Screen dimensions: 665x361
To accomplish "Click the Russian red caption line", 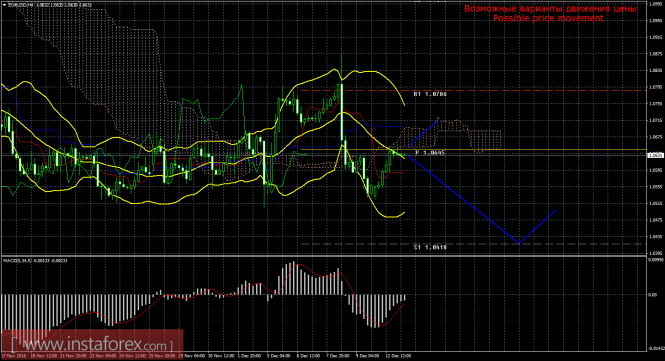I will [x=550, y=8].
